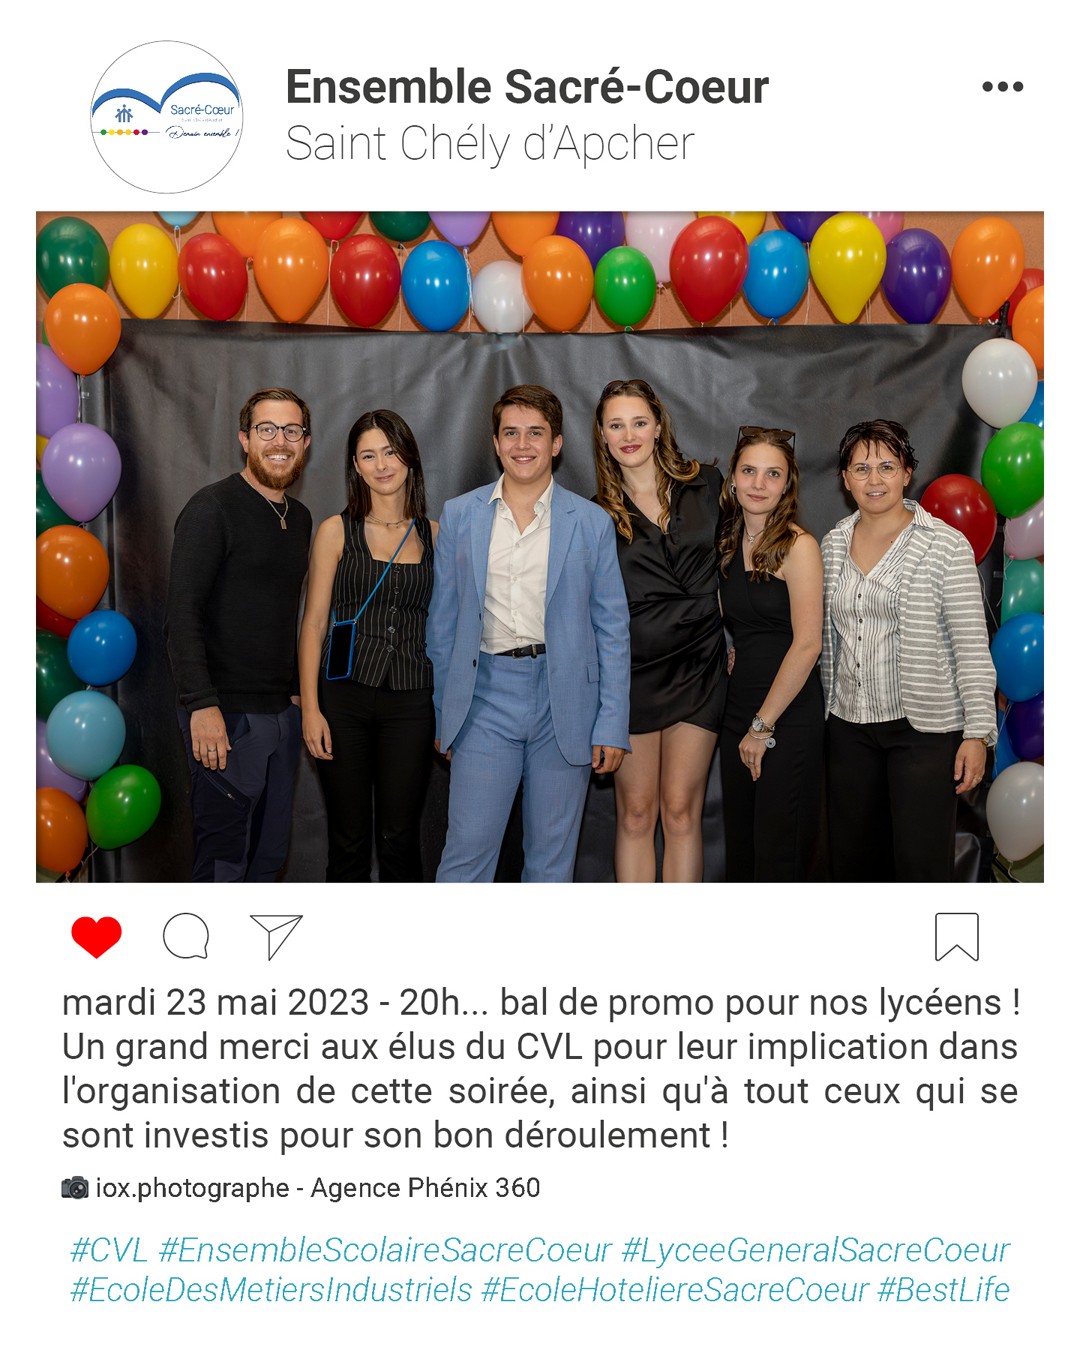The height and width of the screenshot is (1350, 1080).
Task: Open the iox.photographe credit mention
Action: click(x=192, y=1188)
